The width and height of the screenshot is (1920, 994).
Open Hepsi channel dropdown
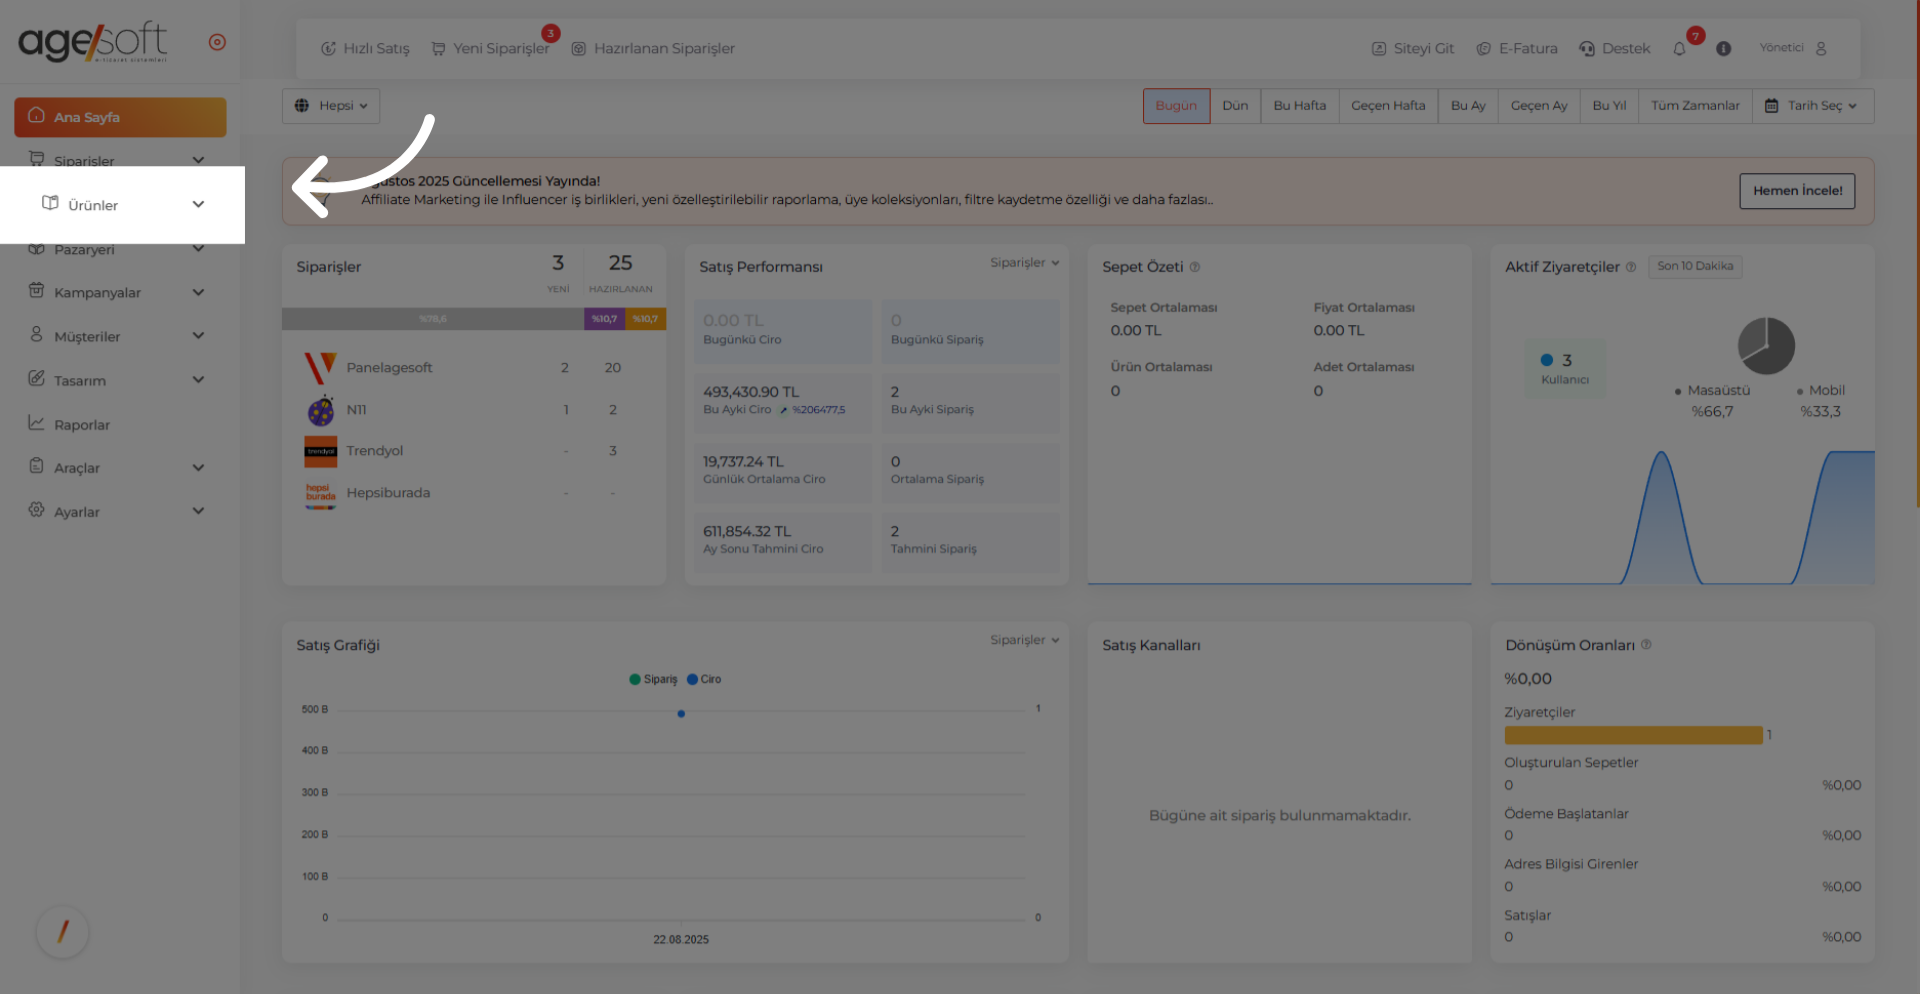(331, 106)
